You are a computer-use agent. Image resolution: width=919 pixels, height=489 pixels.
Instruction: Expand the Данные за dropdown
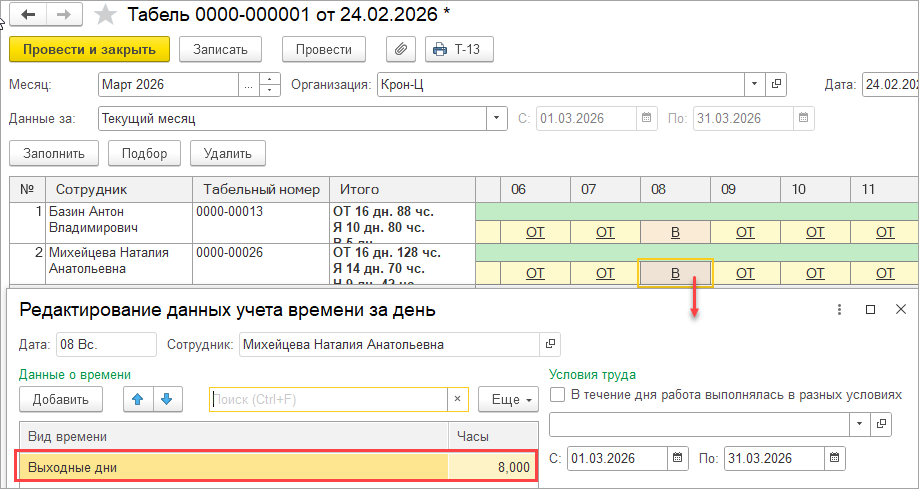[x=497, y=118]
